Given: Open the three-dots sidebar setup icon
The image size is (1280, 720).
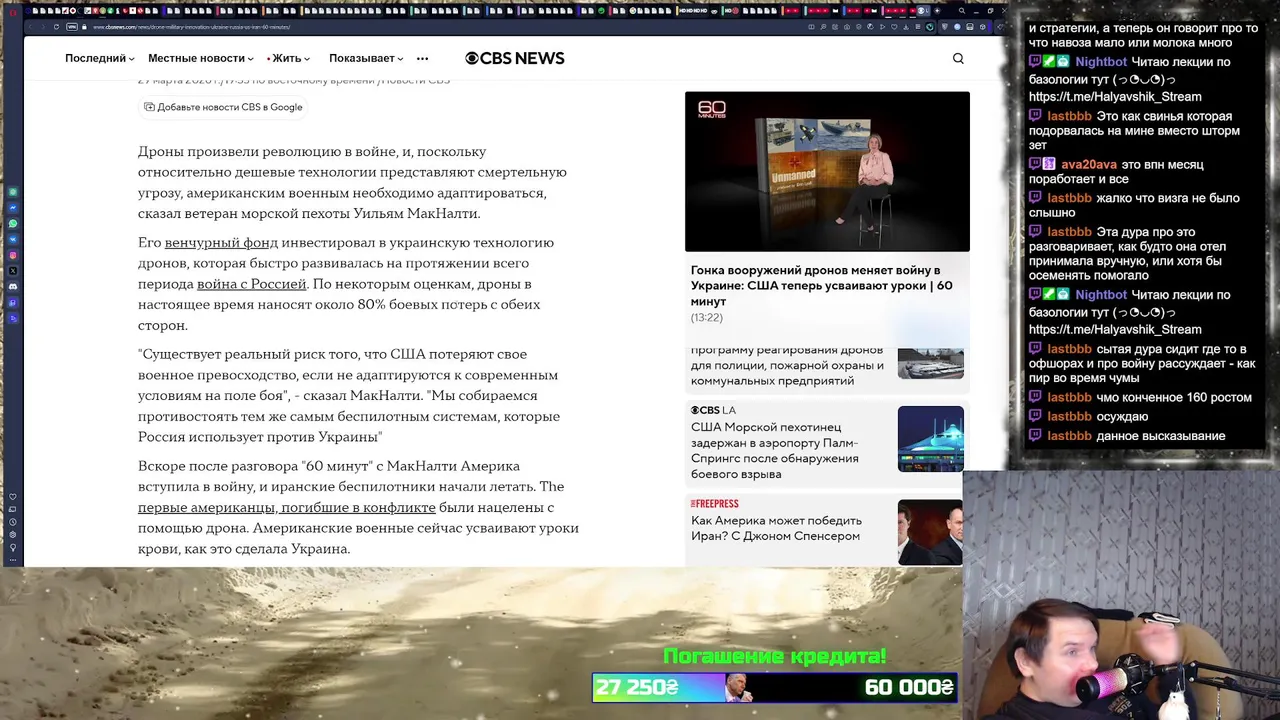Looking at the screenshot, I should (x=13, y=560).
